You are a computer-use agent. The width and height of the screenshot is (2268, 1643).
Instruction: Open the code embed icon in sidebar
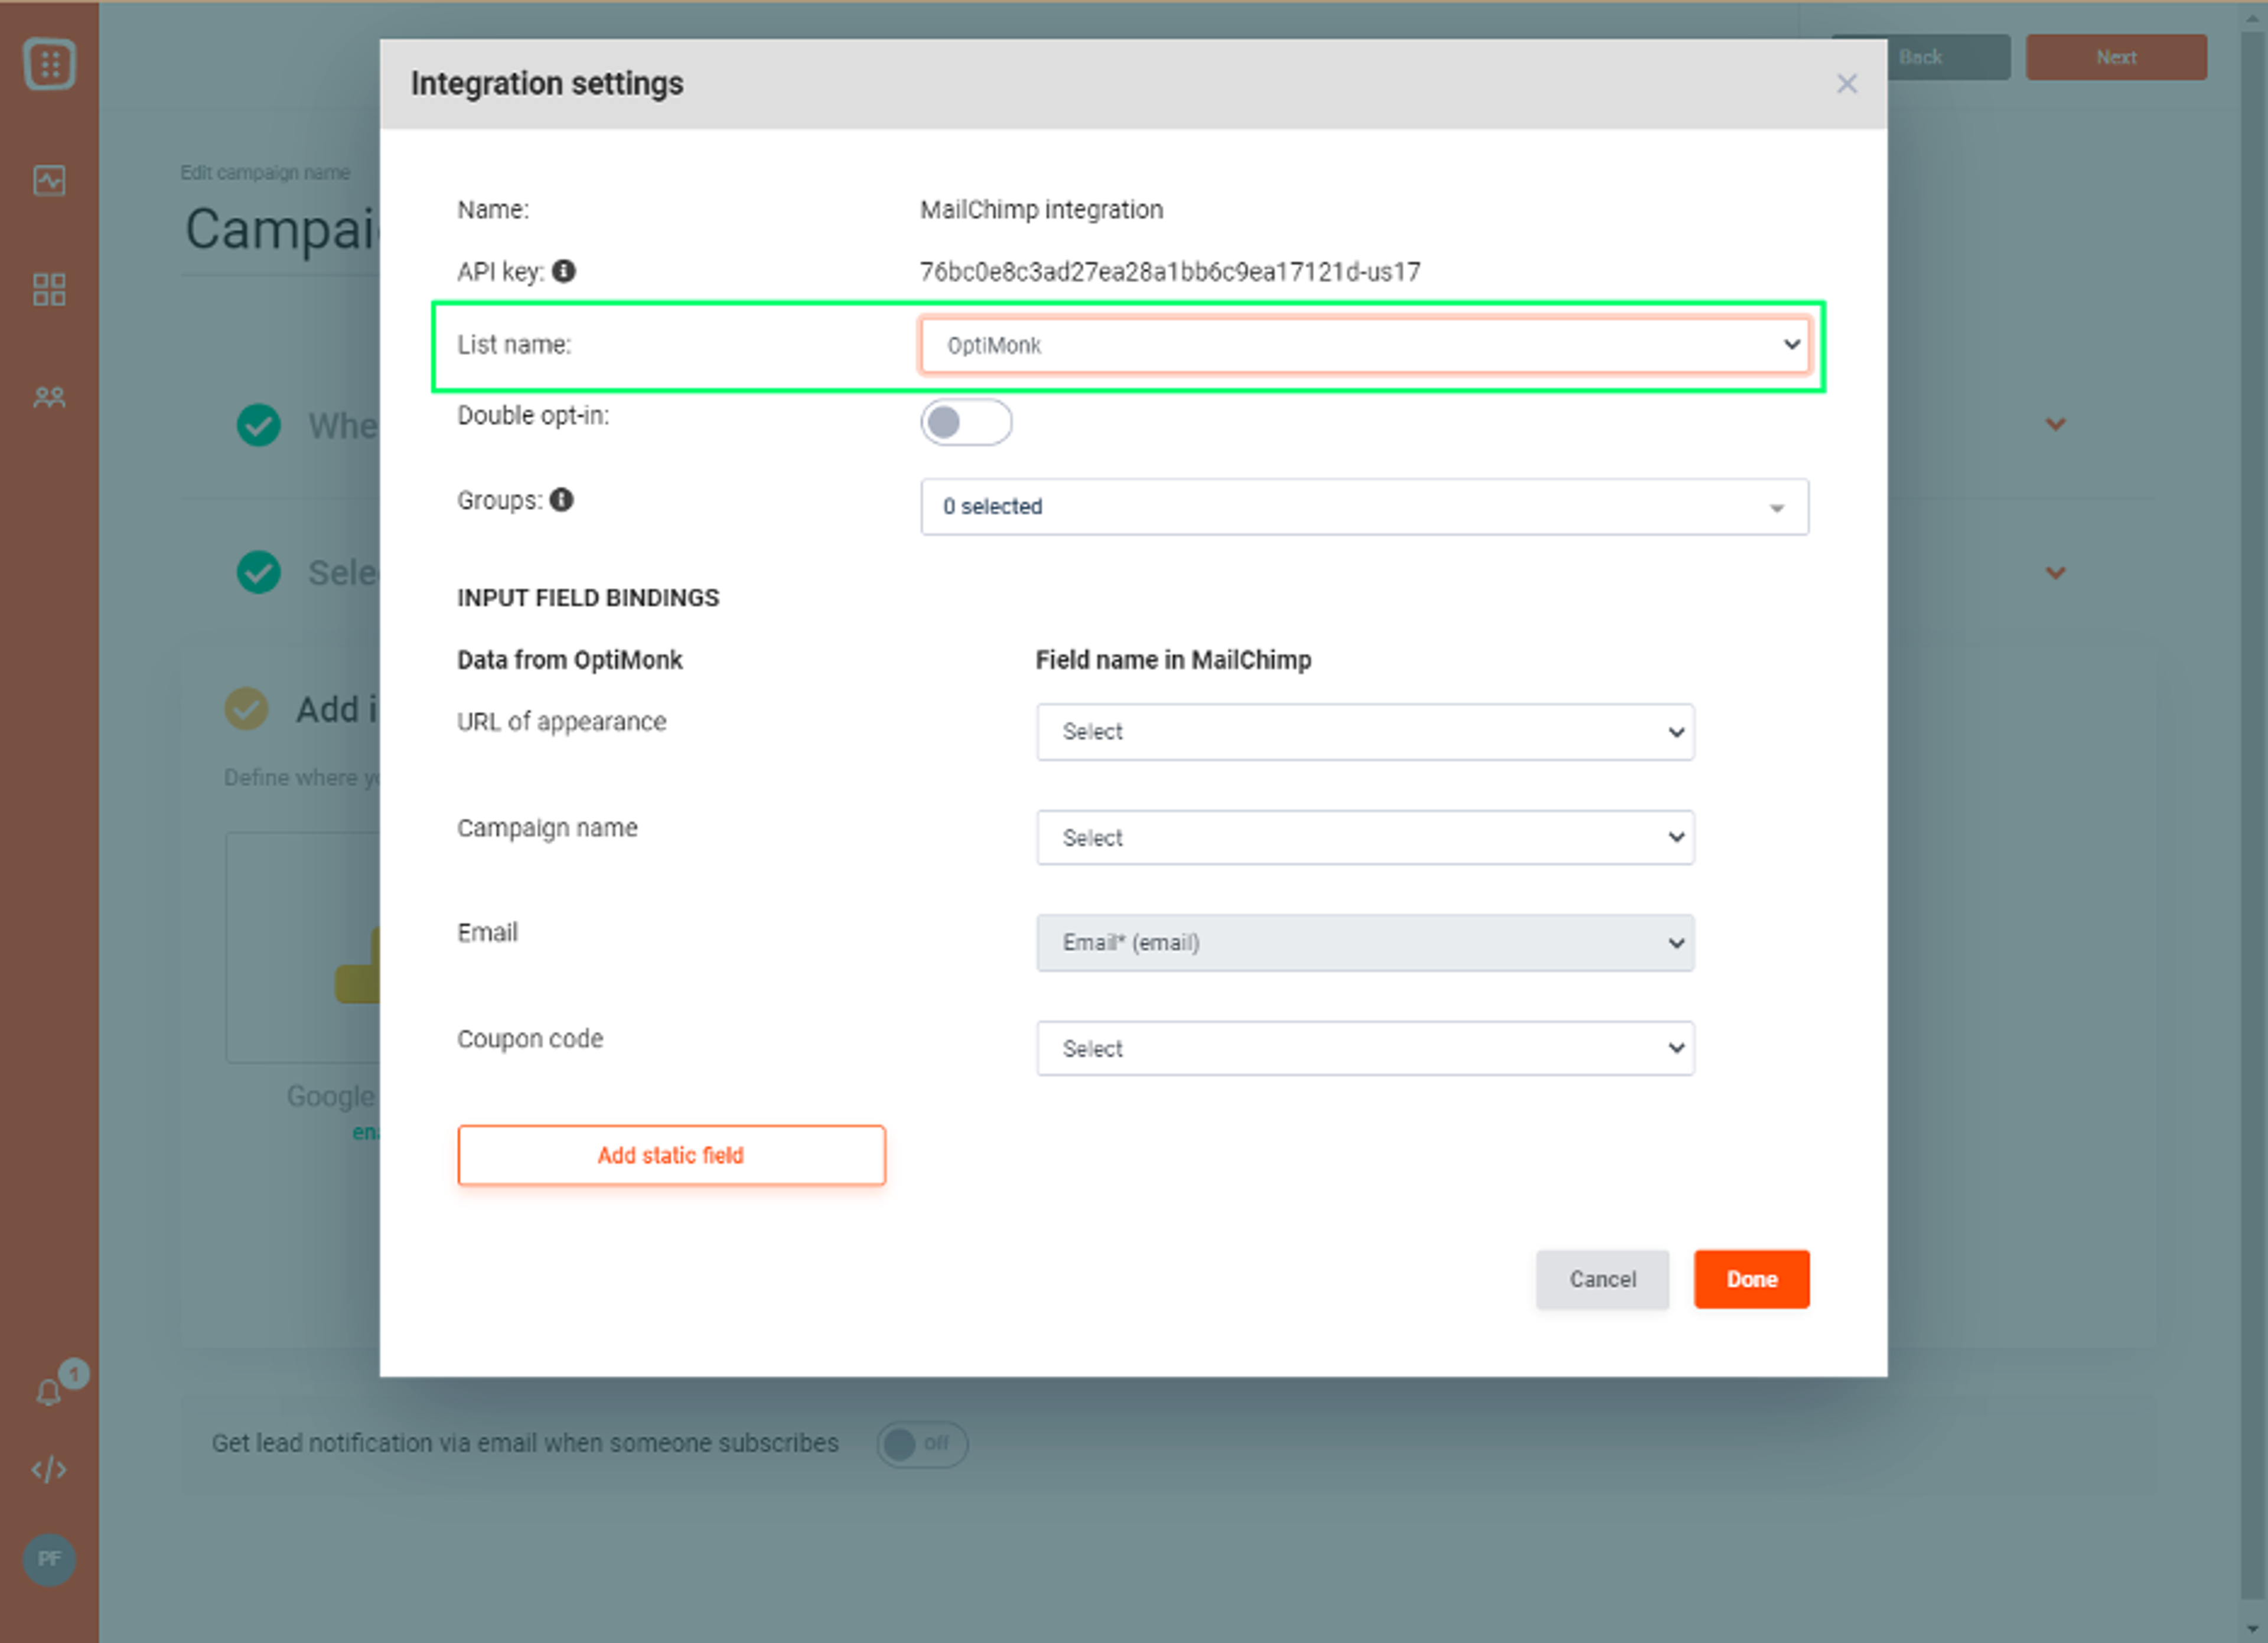(x=49, y=1469)
